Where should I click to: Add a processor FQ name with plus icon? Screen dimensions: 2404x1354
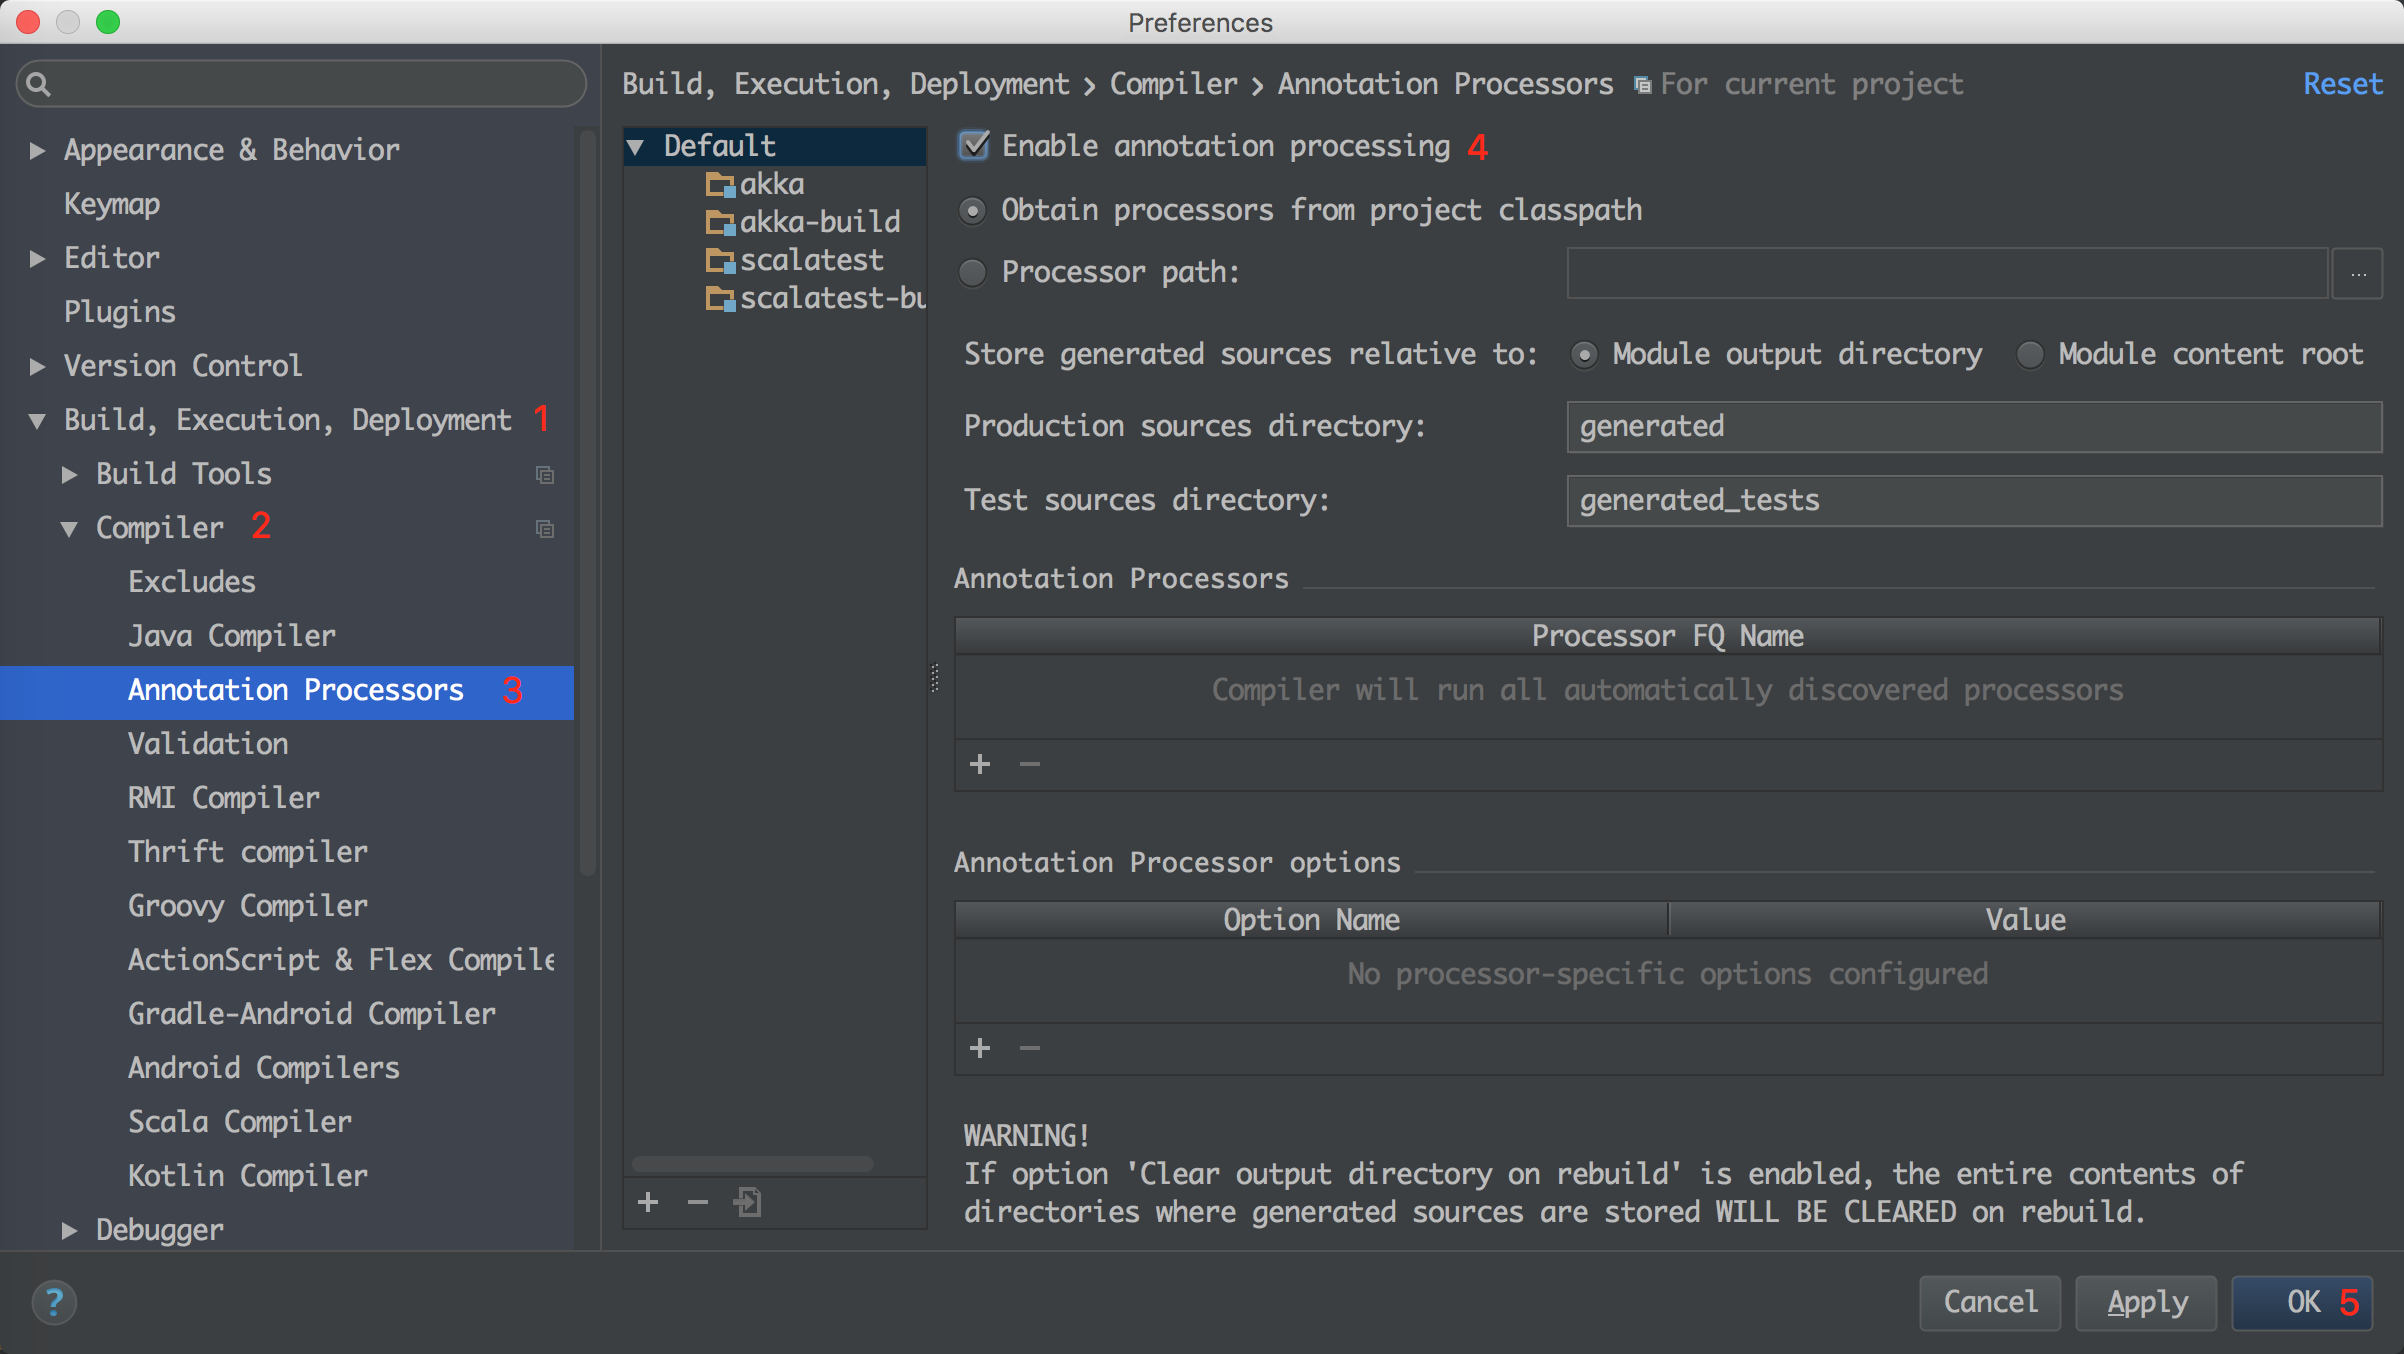(x=980, y=764)
